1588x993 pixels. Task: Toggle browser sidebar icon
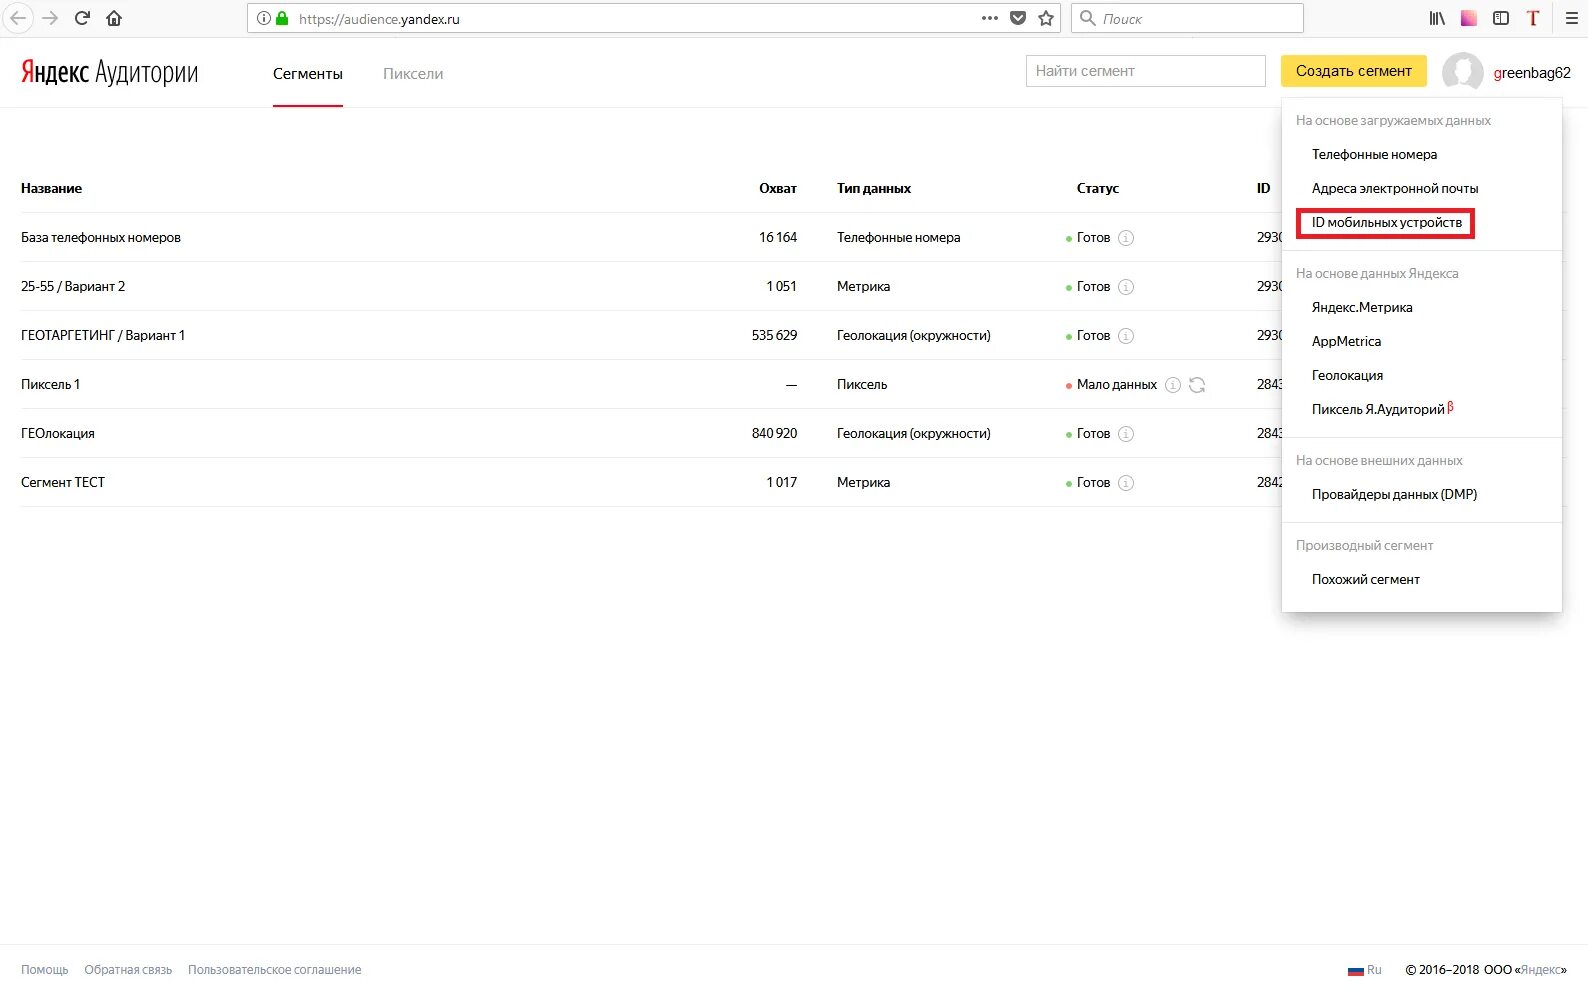(x=1501, y=18)
